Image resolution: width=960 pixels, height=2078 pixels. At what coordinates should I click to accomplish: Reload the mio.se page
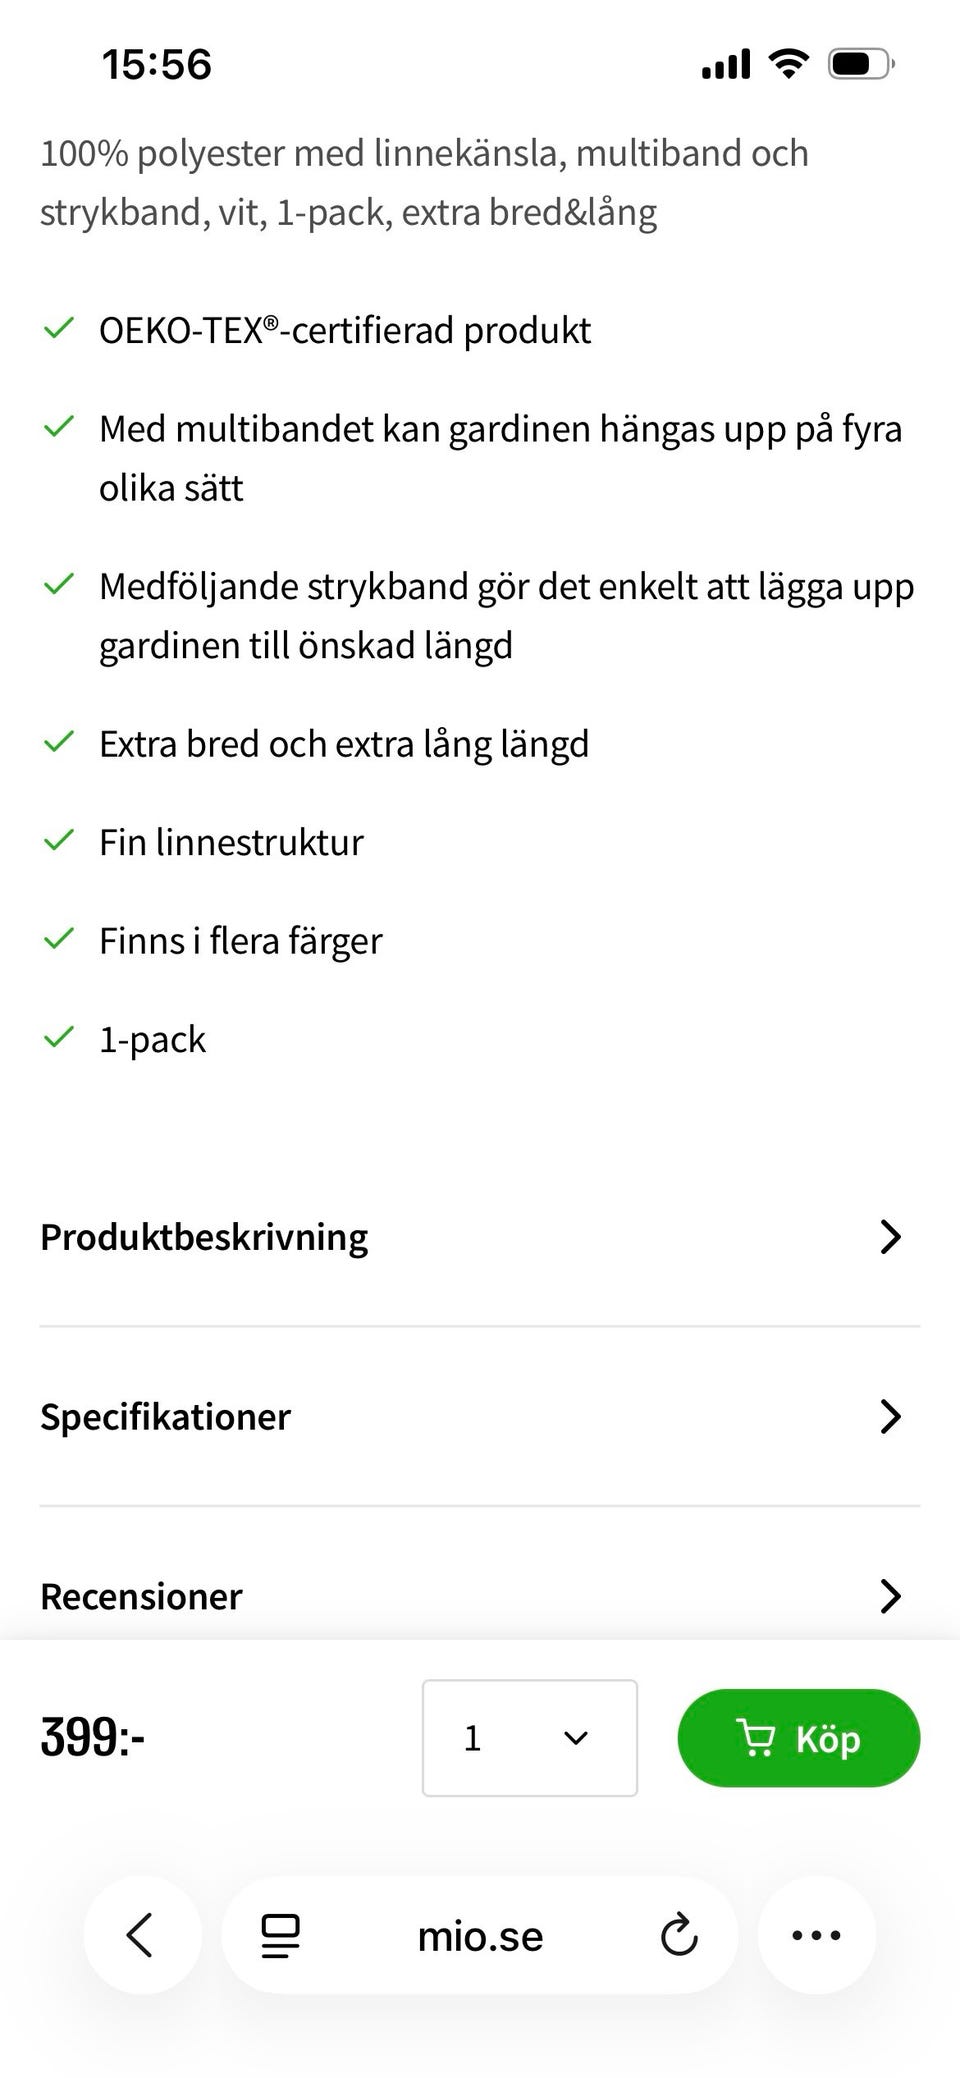(x=679, y=1936)
